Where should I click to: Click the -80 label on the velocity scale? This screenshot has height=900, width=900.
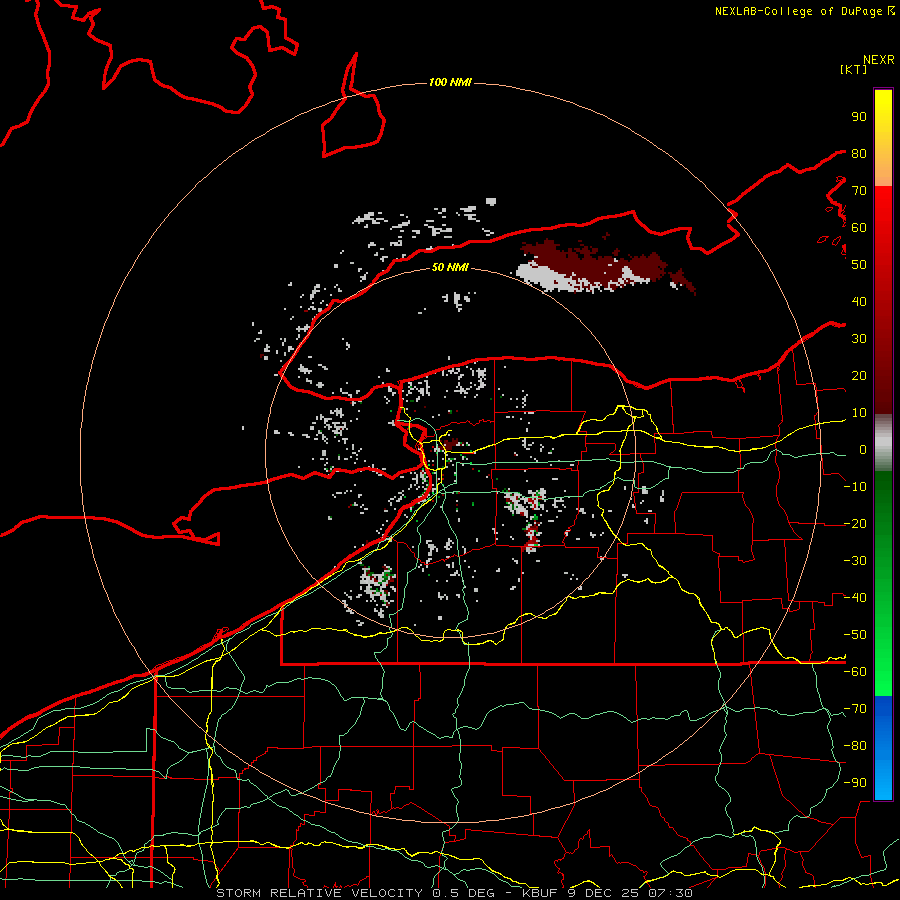click(x=855, y=746)
